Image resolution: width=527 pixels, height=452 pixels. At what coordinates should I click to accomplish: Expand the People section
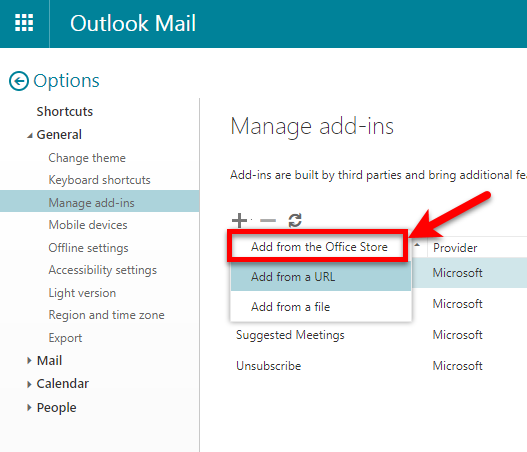click(29, 408)
